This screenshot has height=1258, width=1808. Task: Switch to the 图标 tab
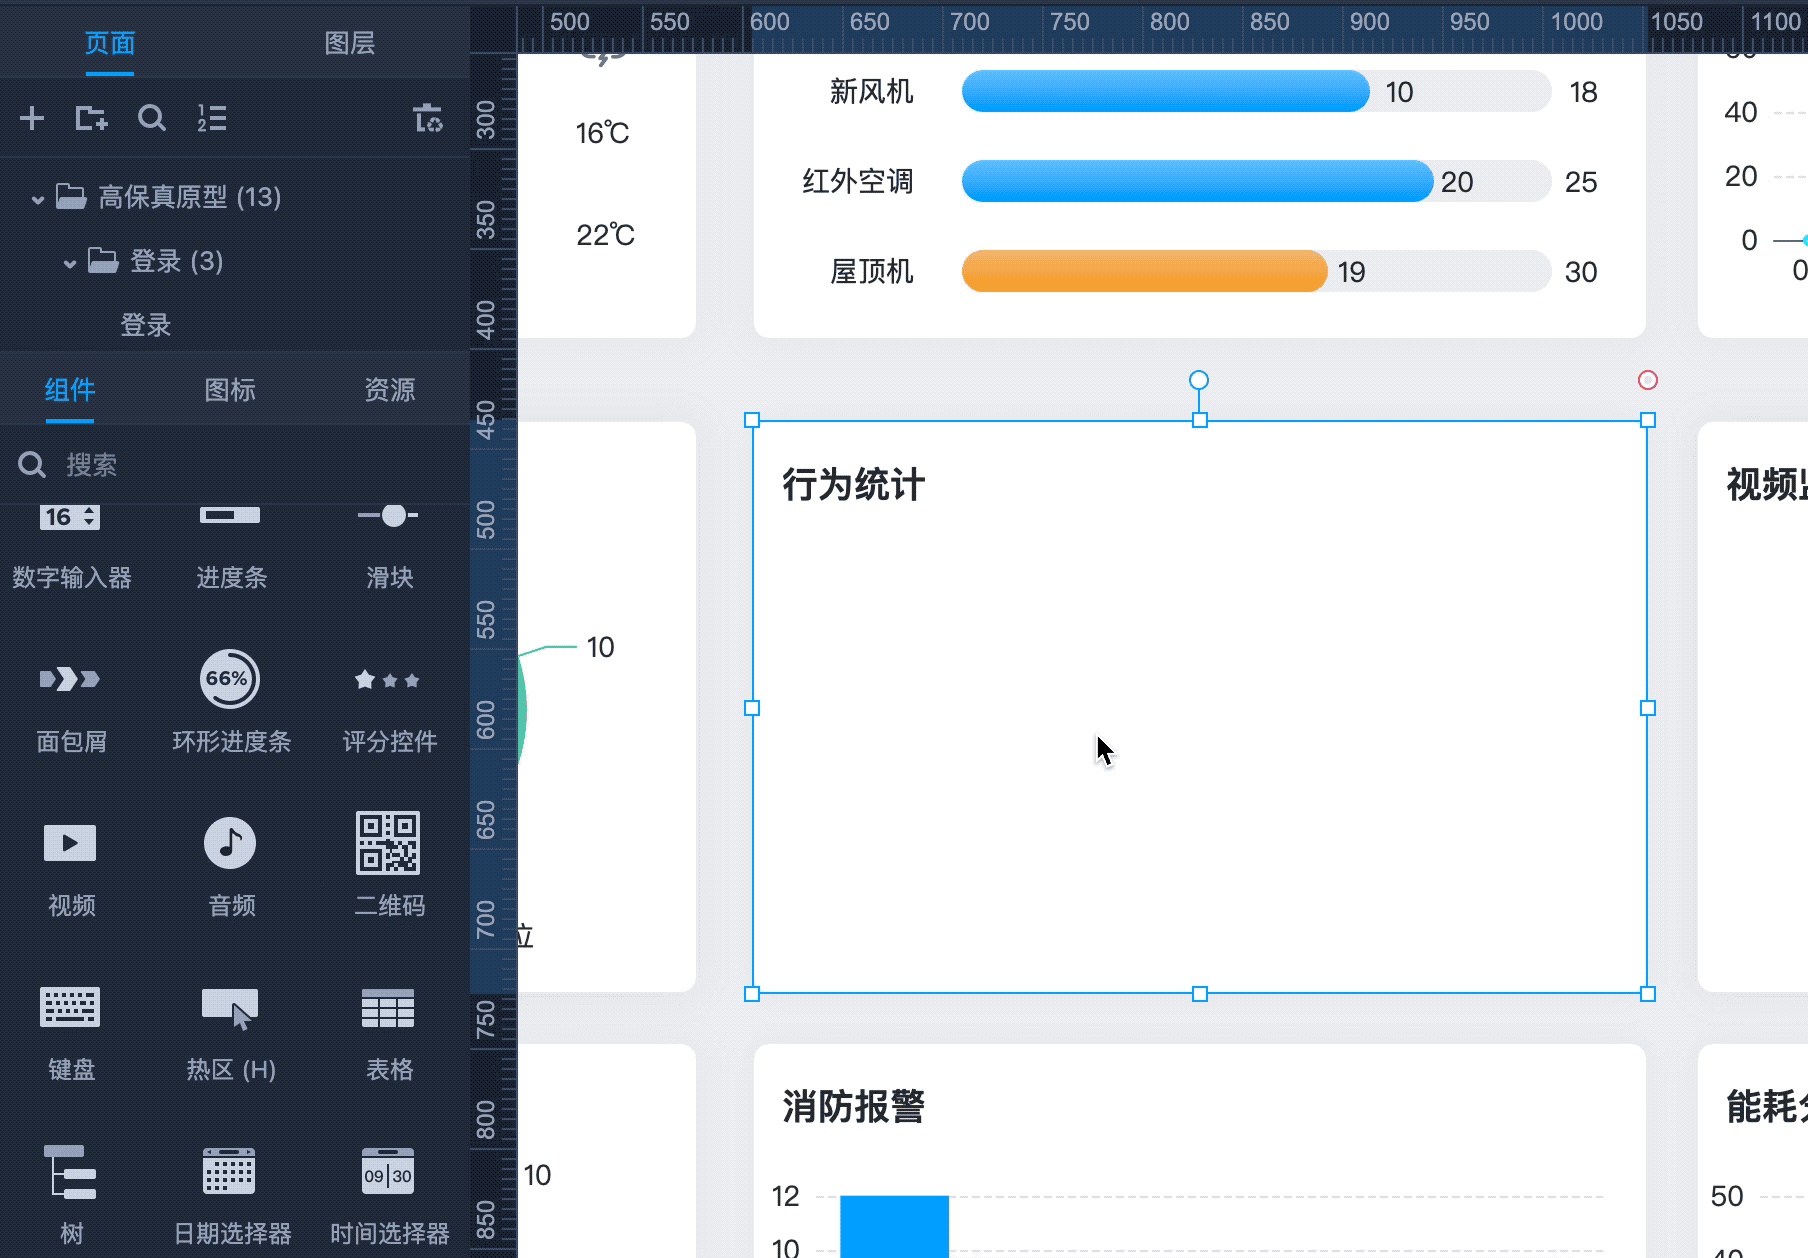point(230,390)
